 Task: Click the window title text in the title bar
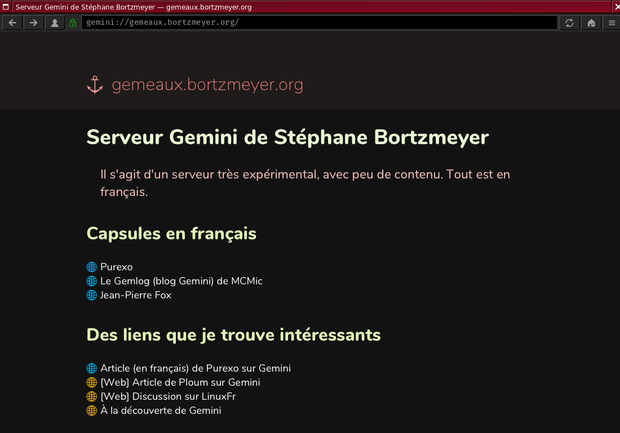134,7
